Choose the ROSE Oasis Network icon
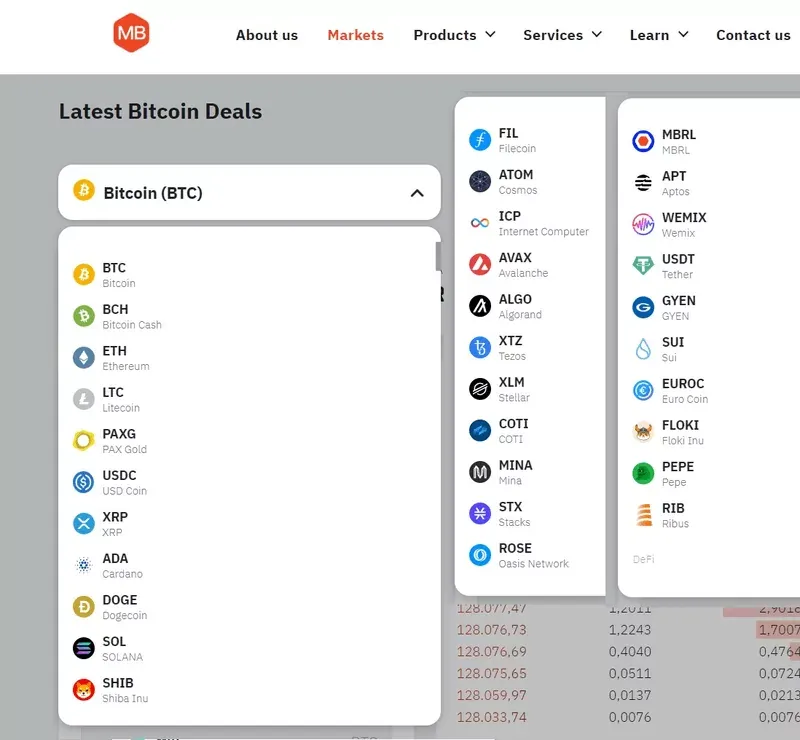Viewport: 800px width, 740px height. click(x=480, y=555)
